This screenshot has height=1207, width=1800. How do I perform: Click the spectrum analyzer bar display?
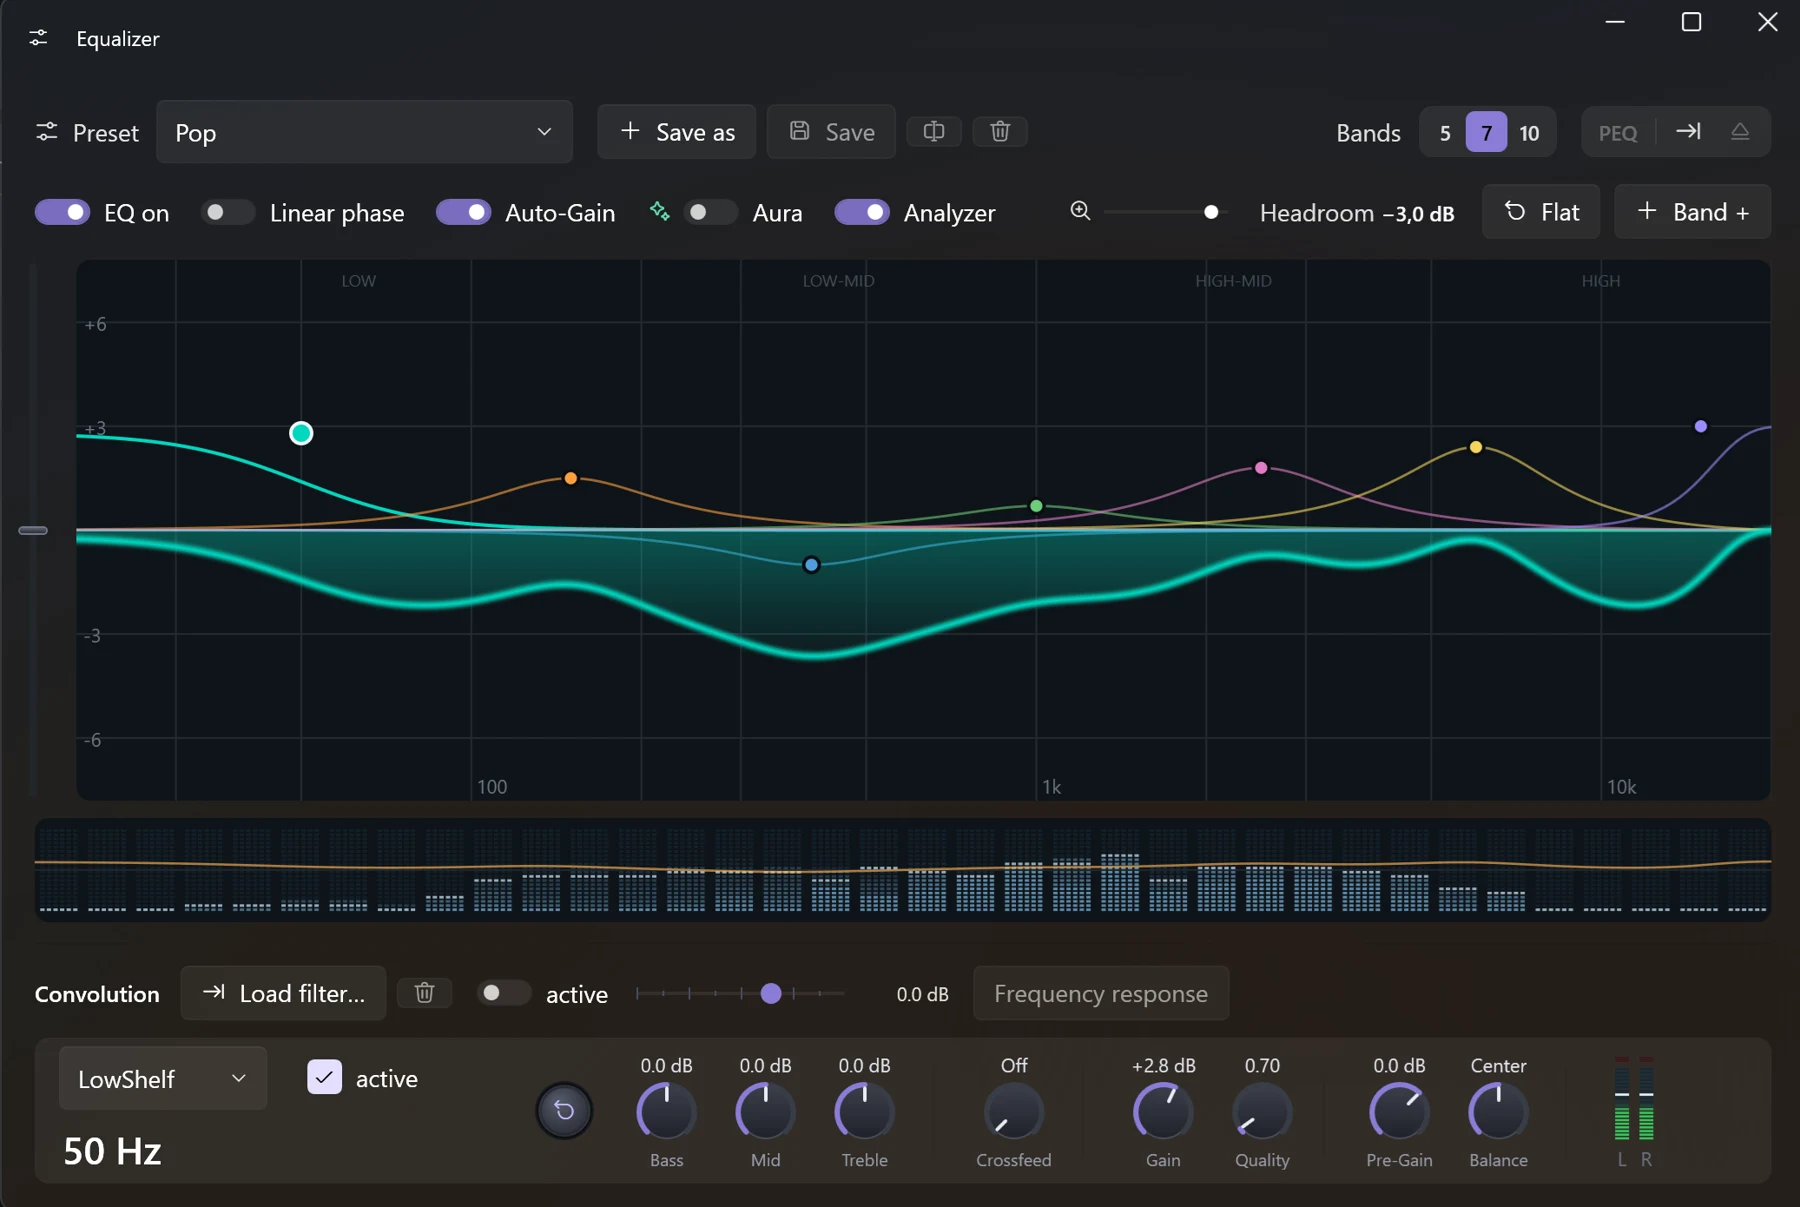point(903,869)
